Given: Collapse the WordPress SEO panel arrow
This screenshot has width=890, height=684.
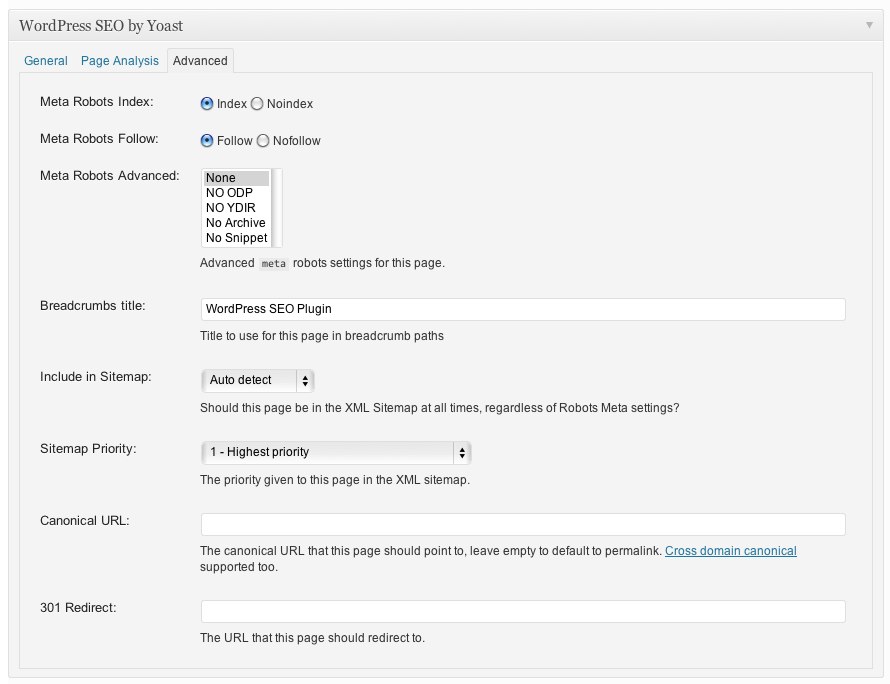Looking at the screenshot, I should click(x=869, y=25).
